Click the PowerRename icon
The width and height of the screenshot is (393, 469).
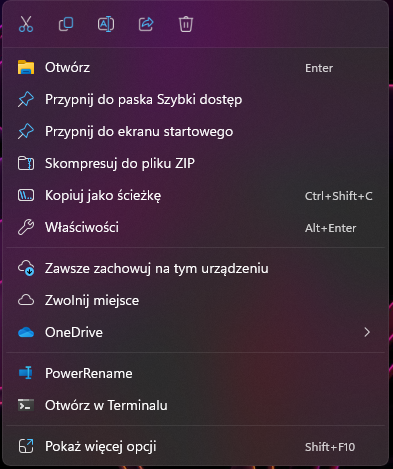pyautogui.click(x=26, y=373)
